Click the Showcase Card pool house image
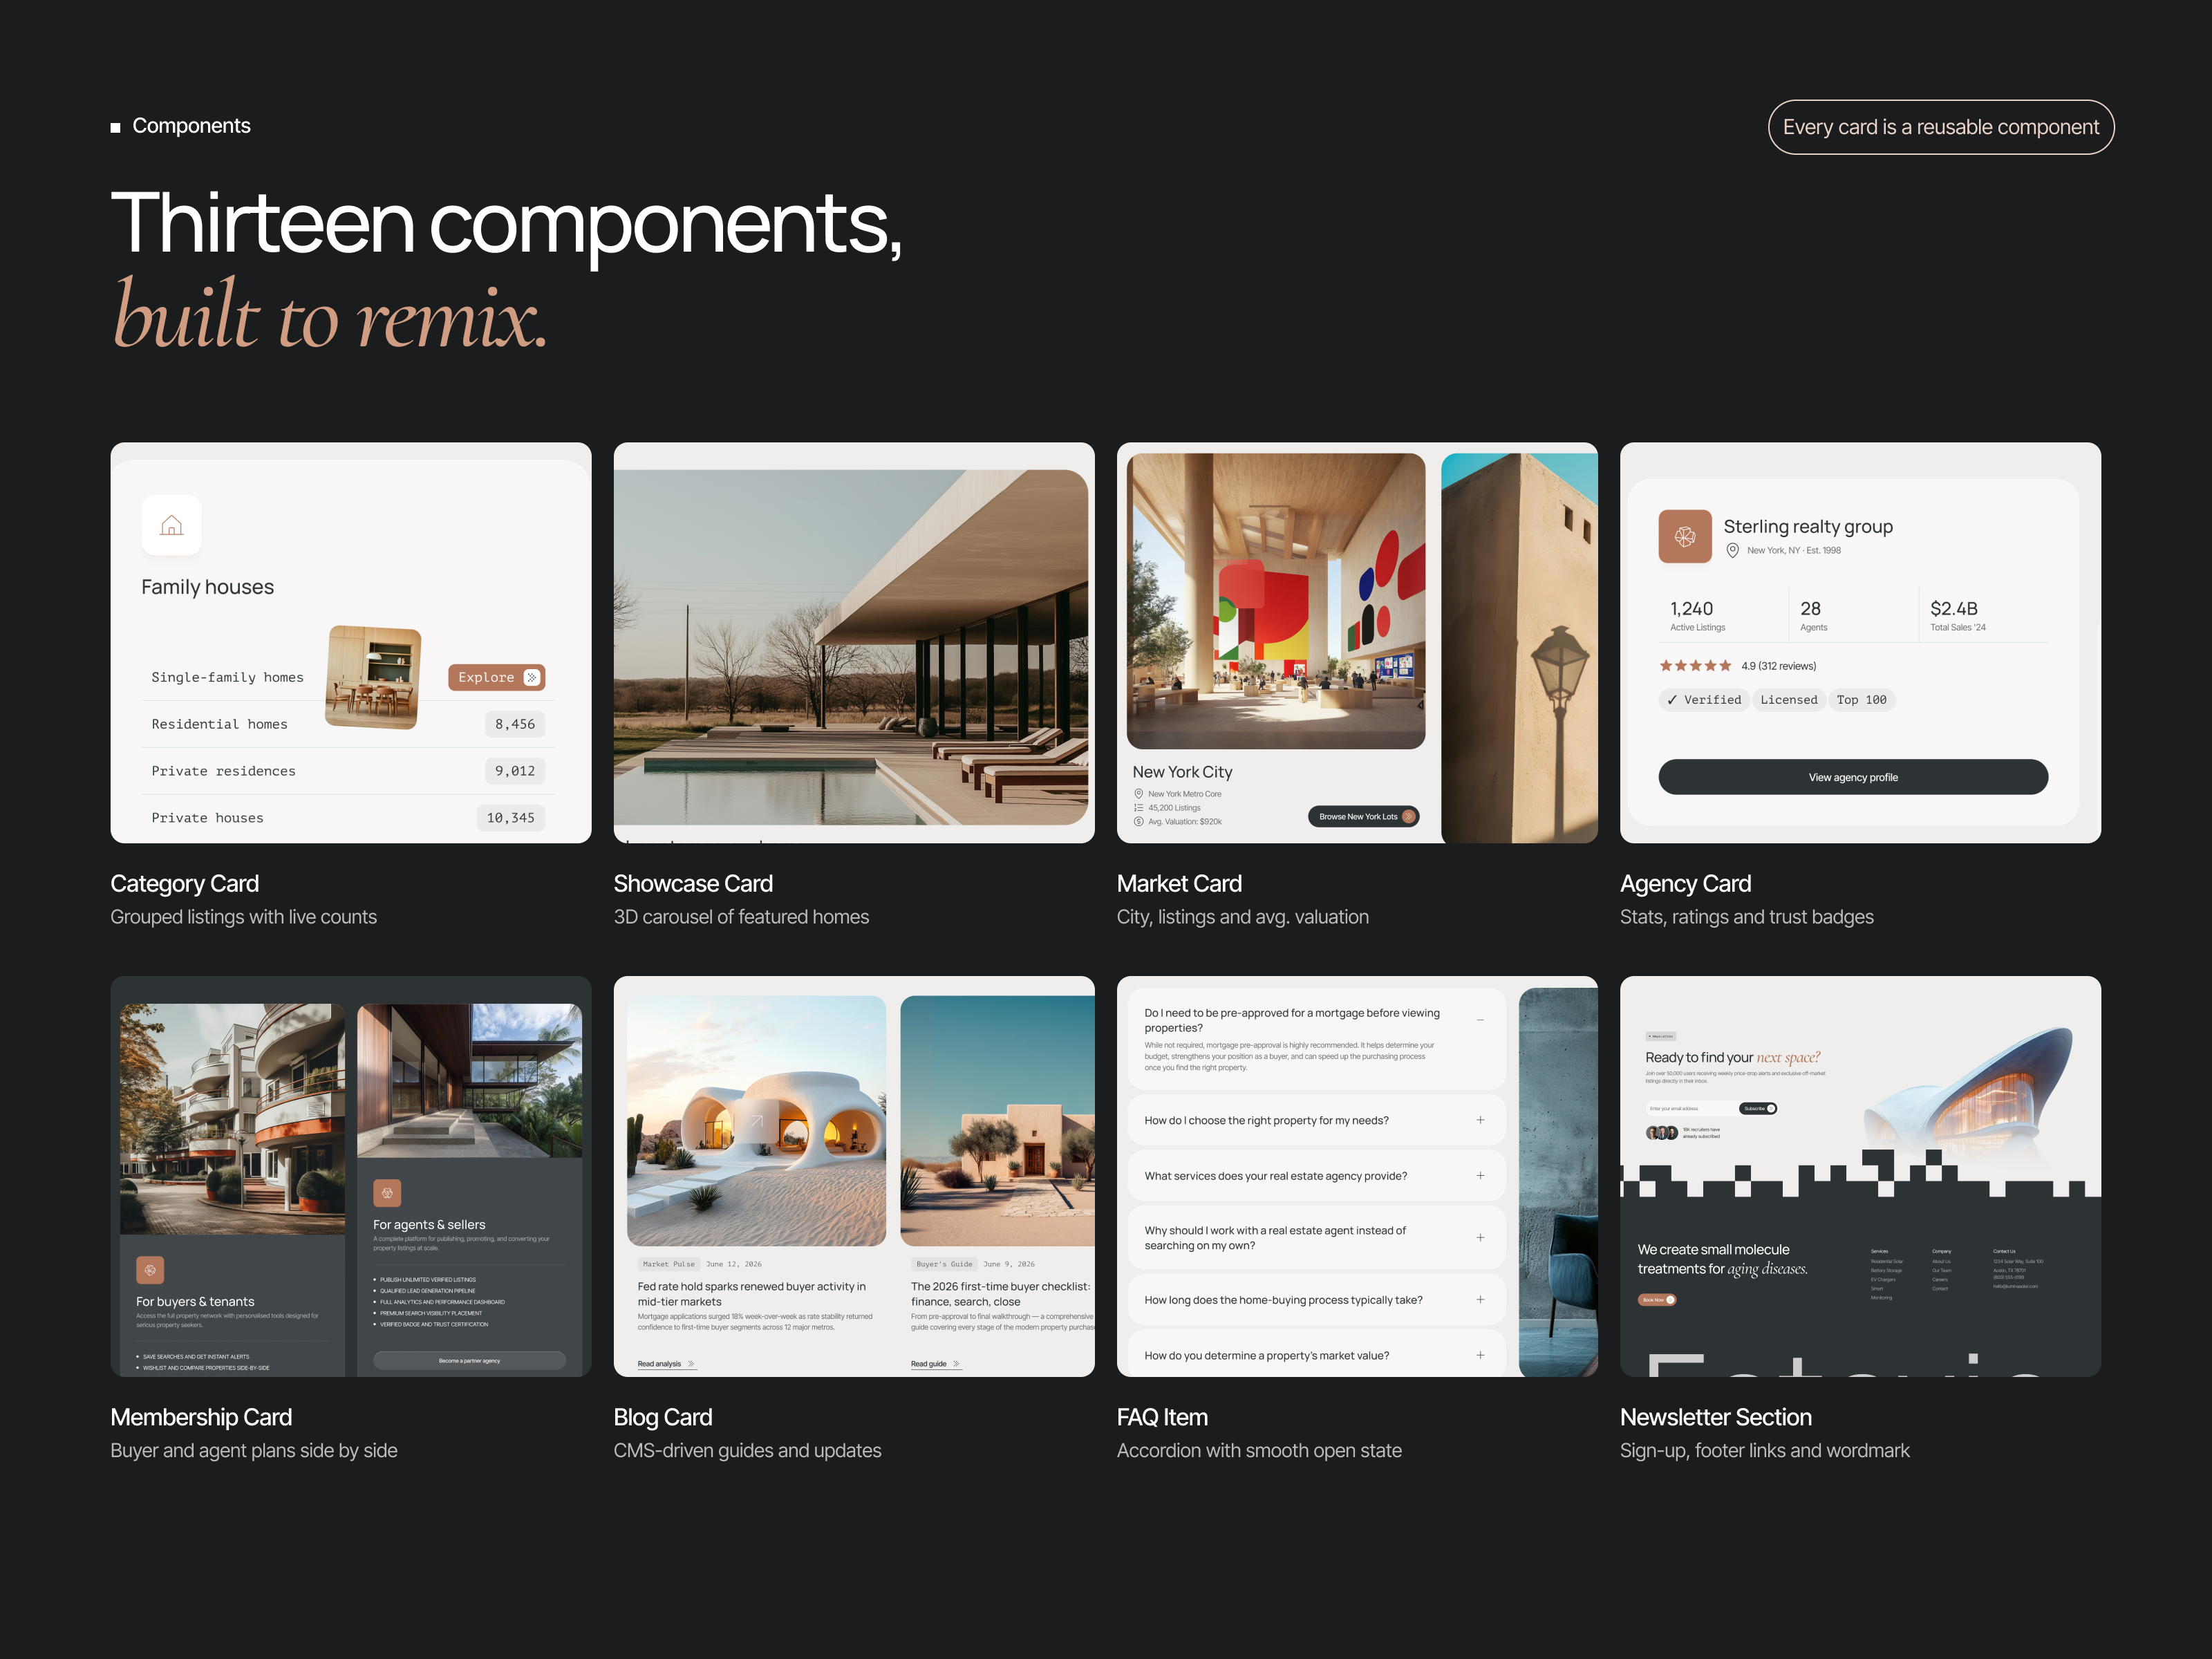This screenshot has height=1659, width=2212. (x=851, y=647)
